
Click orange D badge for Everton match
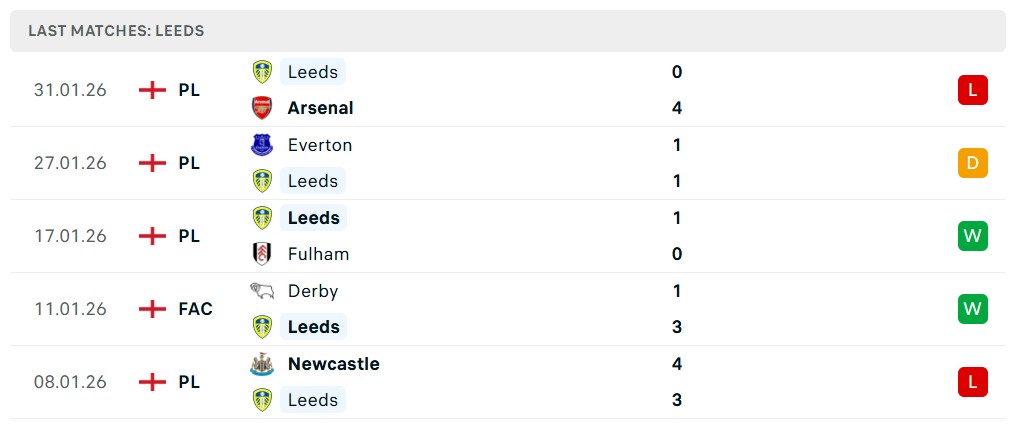(x=972, y=163)
